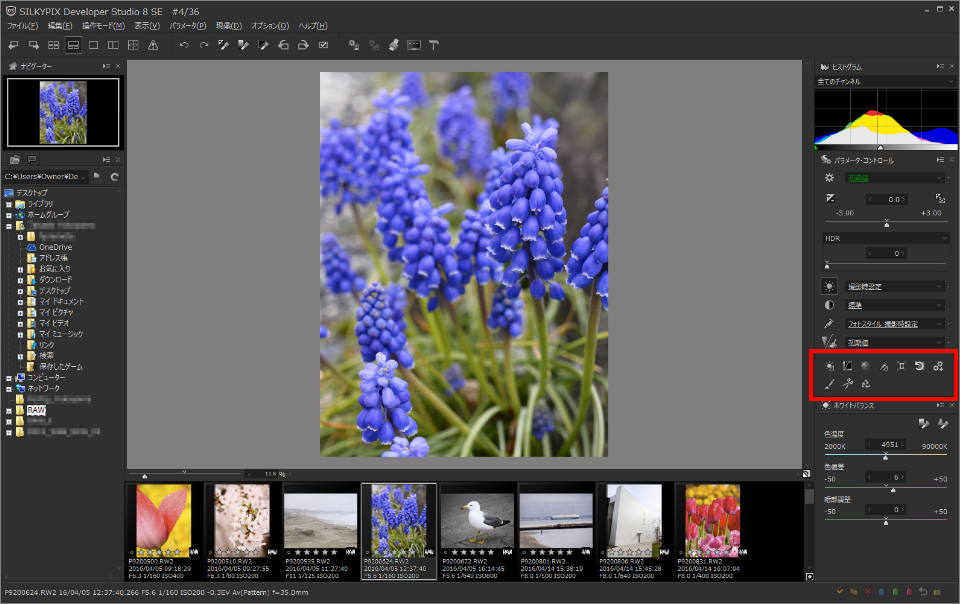
Task: Open the 現像(D) menu
Action: pos(229,25)
